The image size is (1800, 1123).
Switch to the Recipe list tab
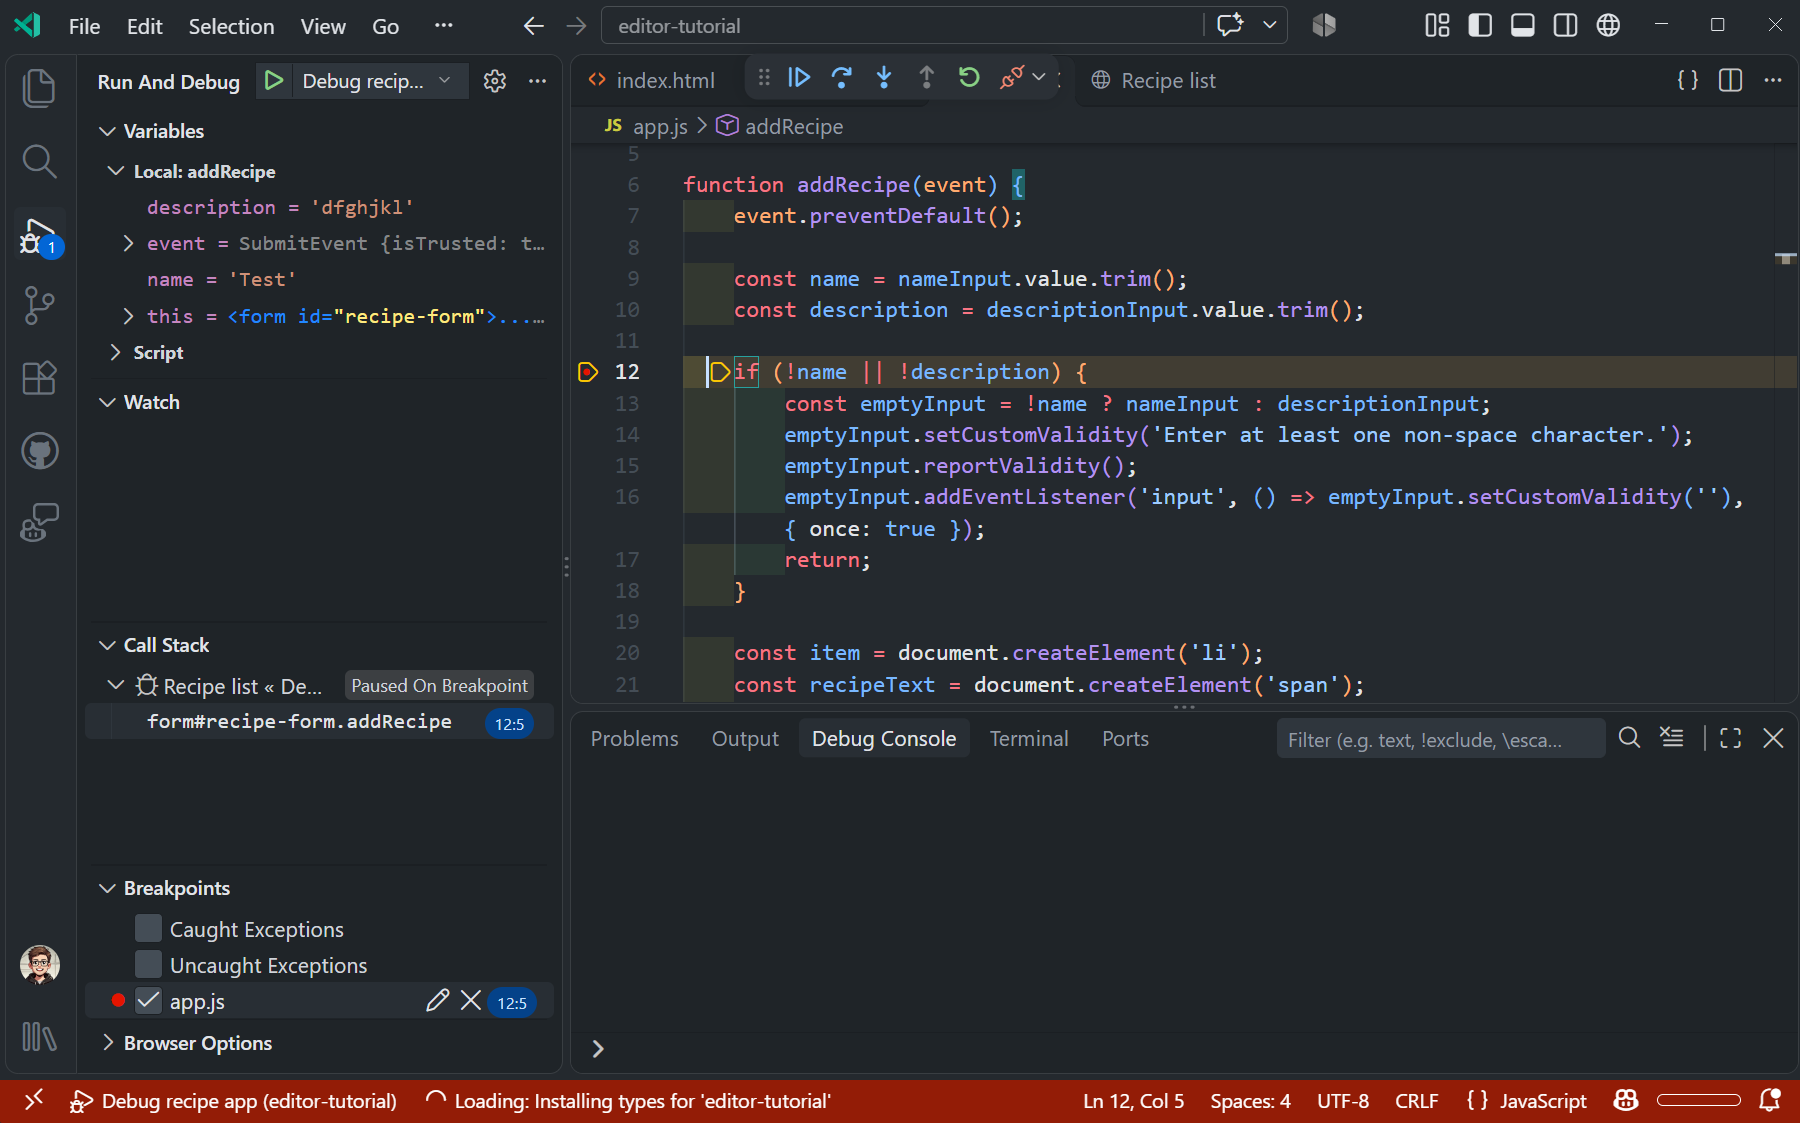1153,80
